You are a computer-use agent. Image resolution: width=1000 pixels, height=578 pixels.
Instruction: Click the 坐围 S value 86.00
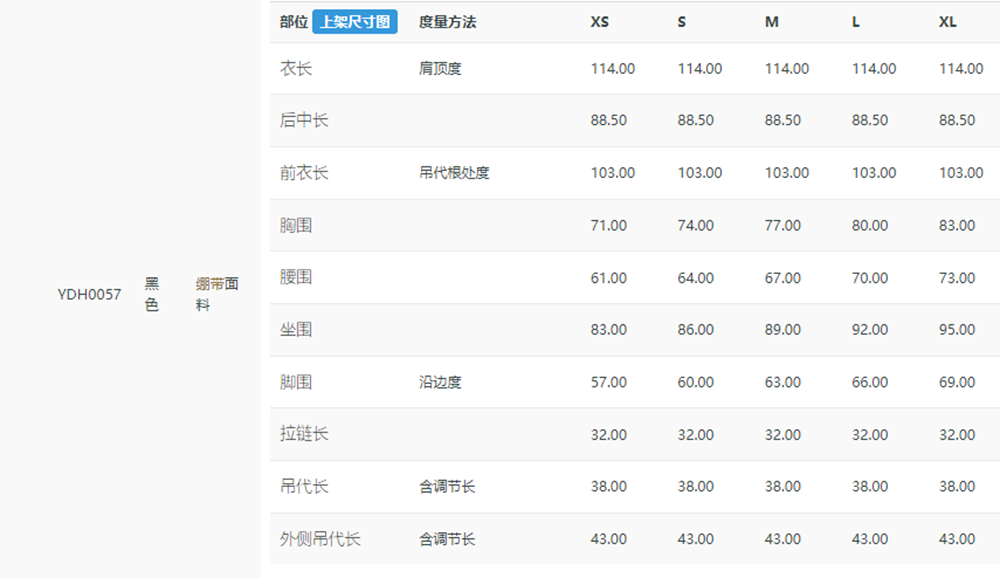tap(696, 330)
